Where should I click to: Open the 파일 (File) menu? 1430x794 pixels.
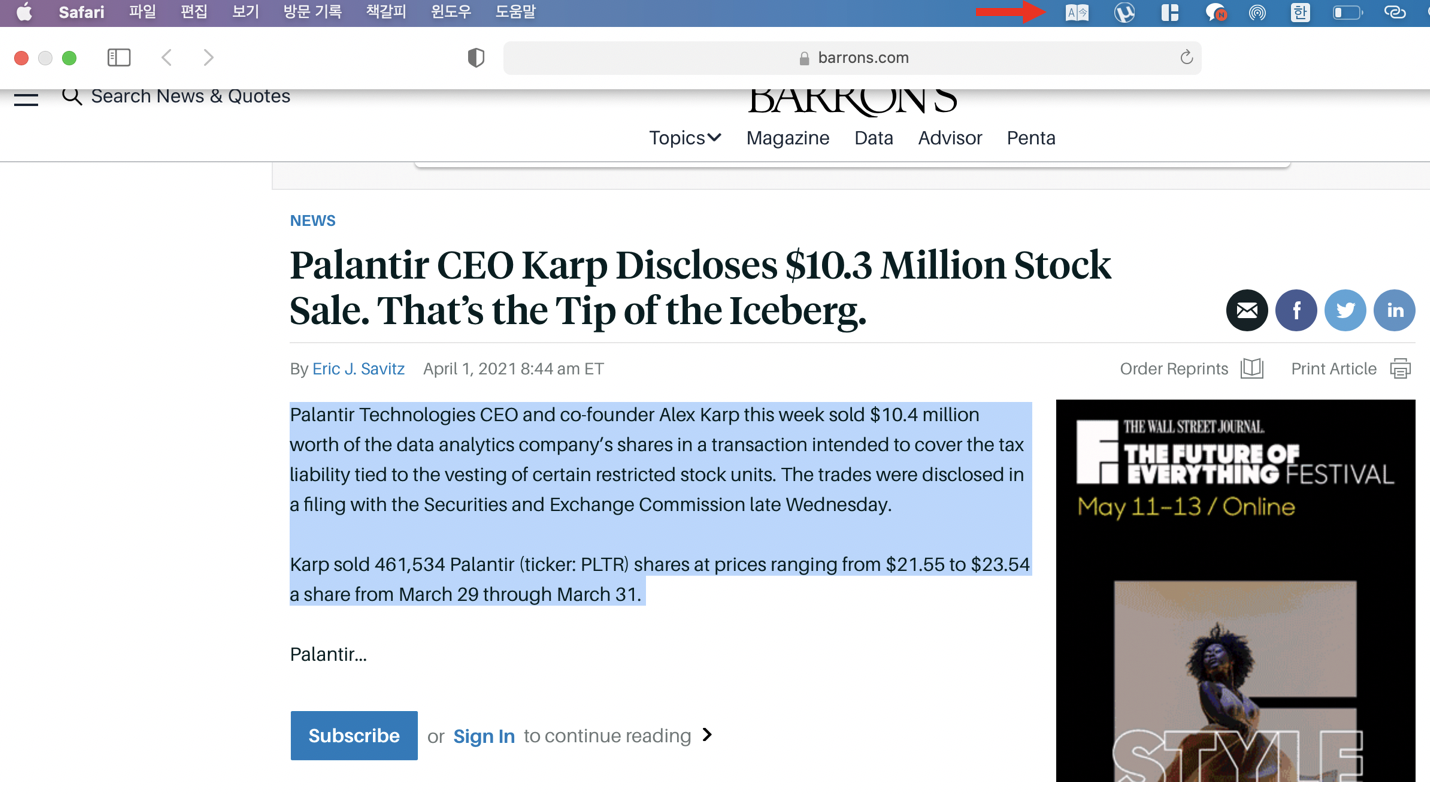(x=142, y=13)
